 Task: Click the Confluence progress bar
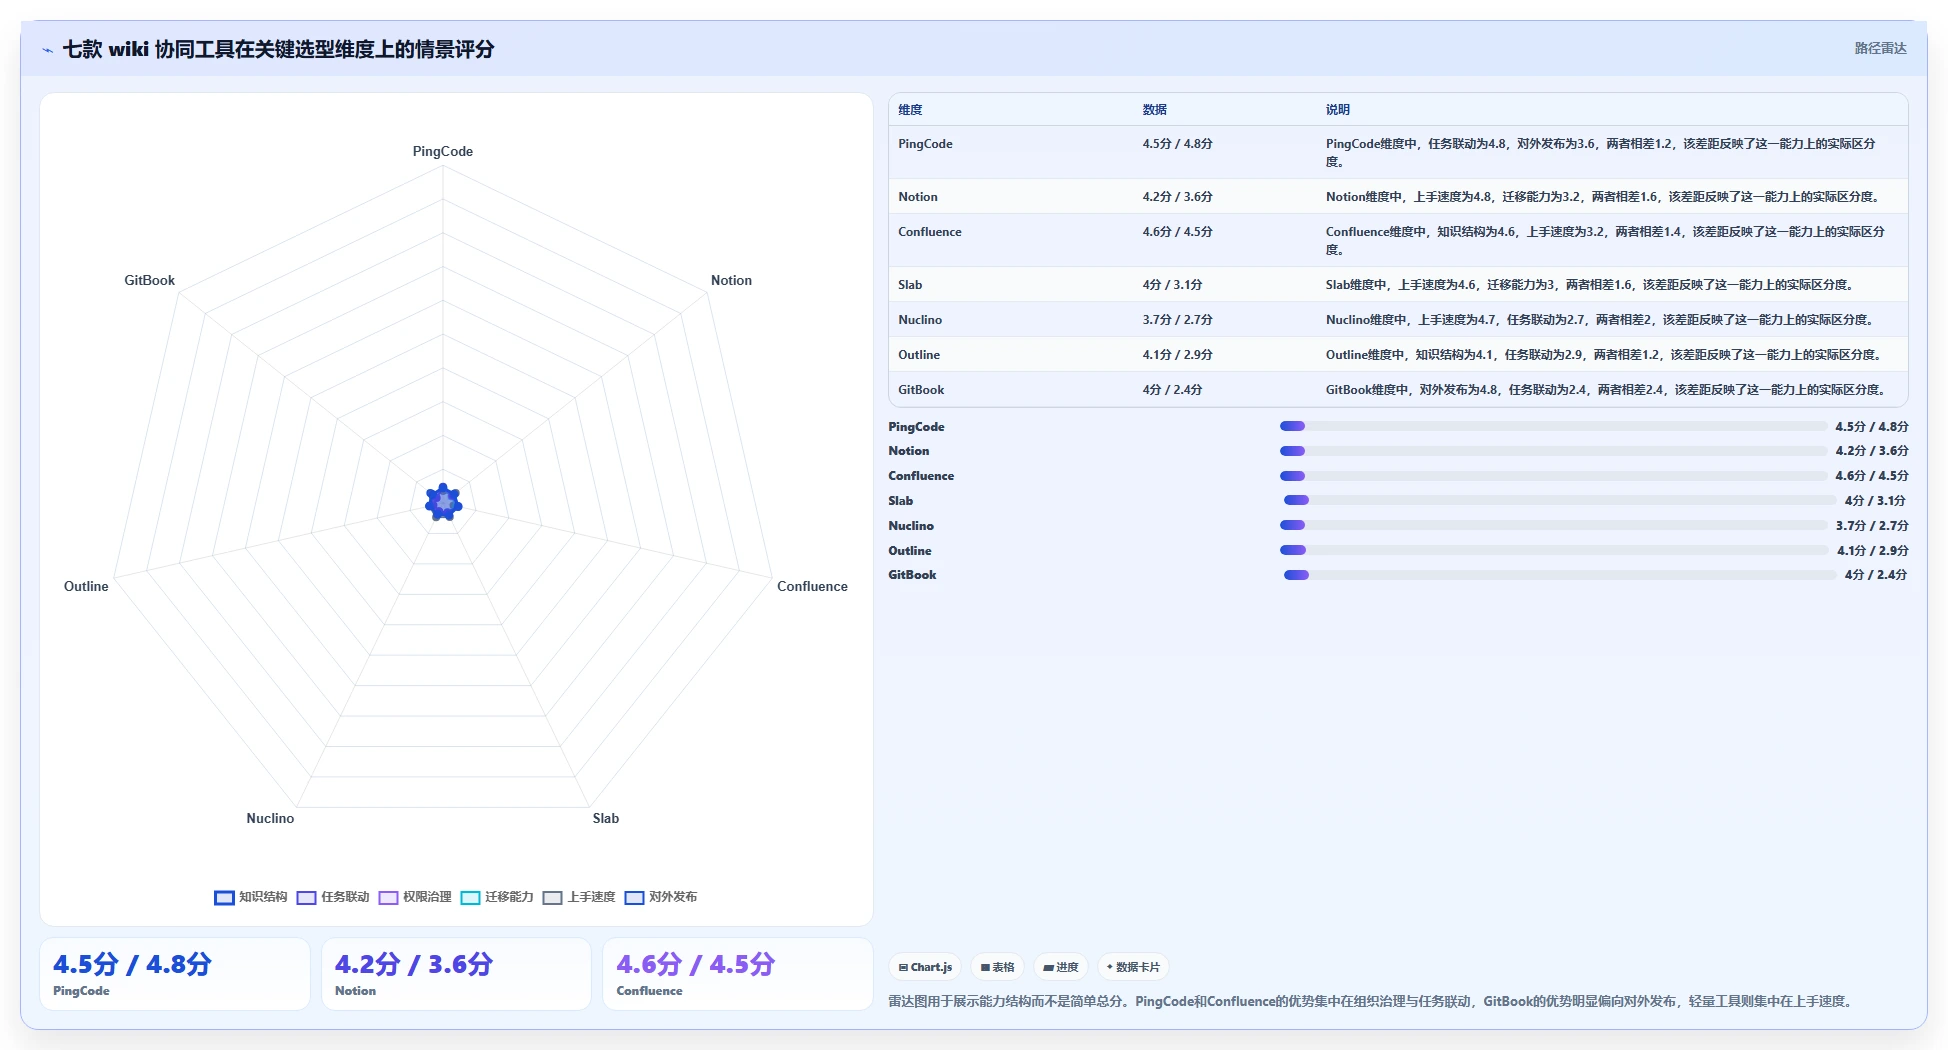(x=1553, y=476)
